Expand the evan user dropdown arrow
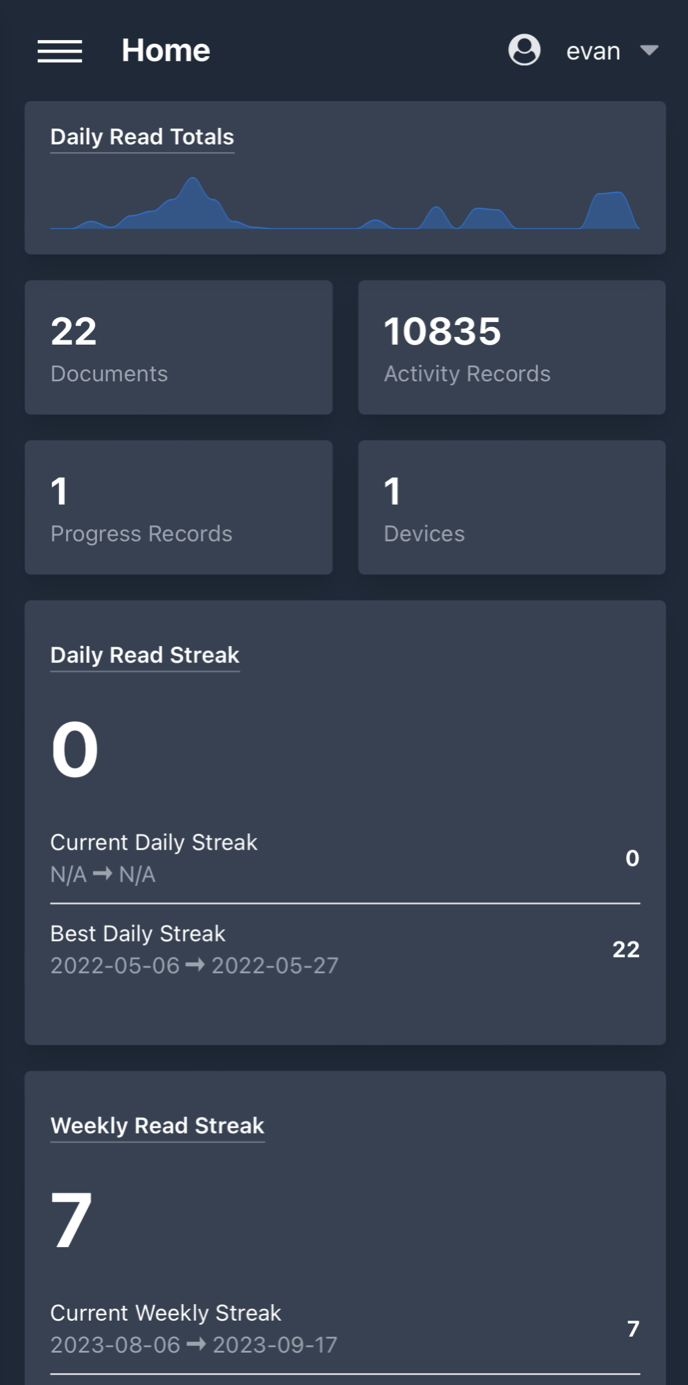The image size is (688, 1385). coord(649,50)
